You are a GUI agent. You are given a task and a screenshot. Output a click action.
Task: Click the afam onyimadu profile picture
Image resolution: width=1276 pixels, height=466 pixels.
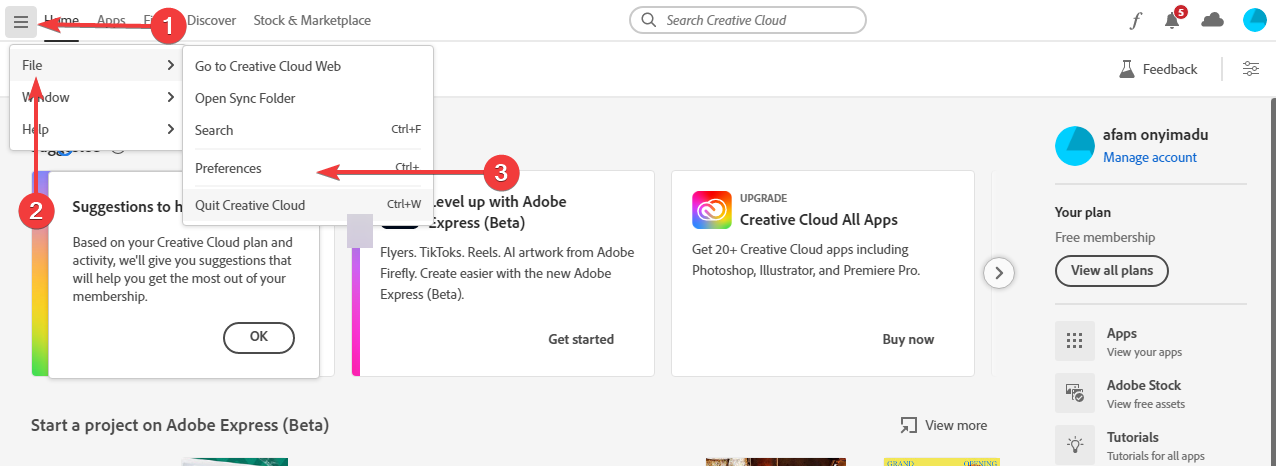[x=1075, y=146]
